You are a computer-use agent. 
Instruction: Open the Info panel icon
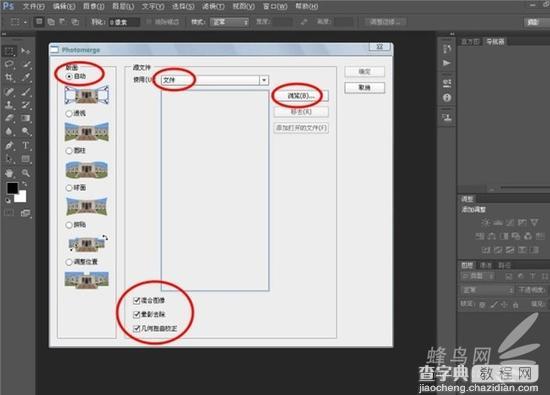coord(447,98)
